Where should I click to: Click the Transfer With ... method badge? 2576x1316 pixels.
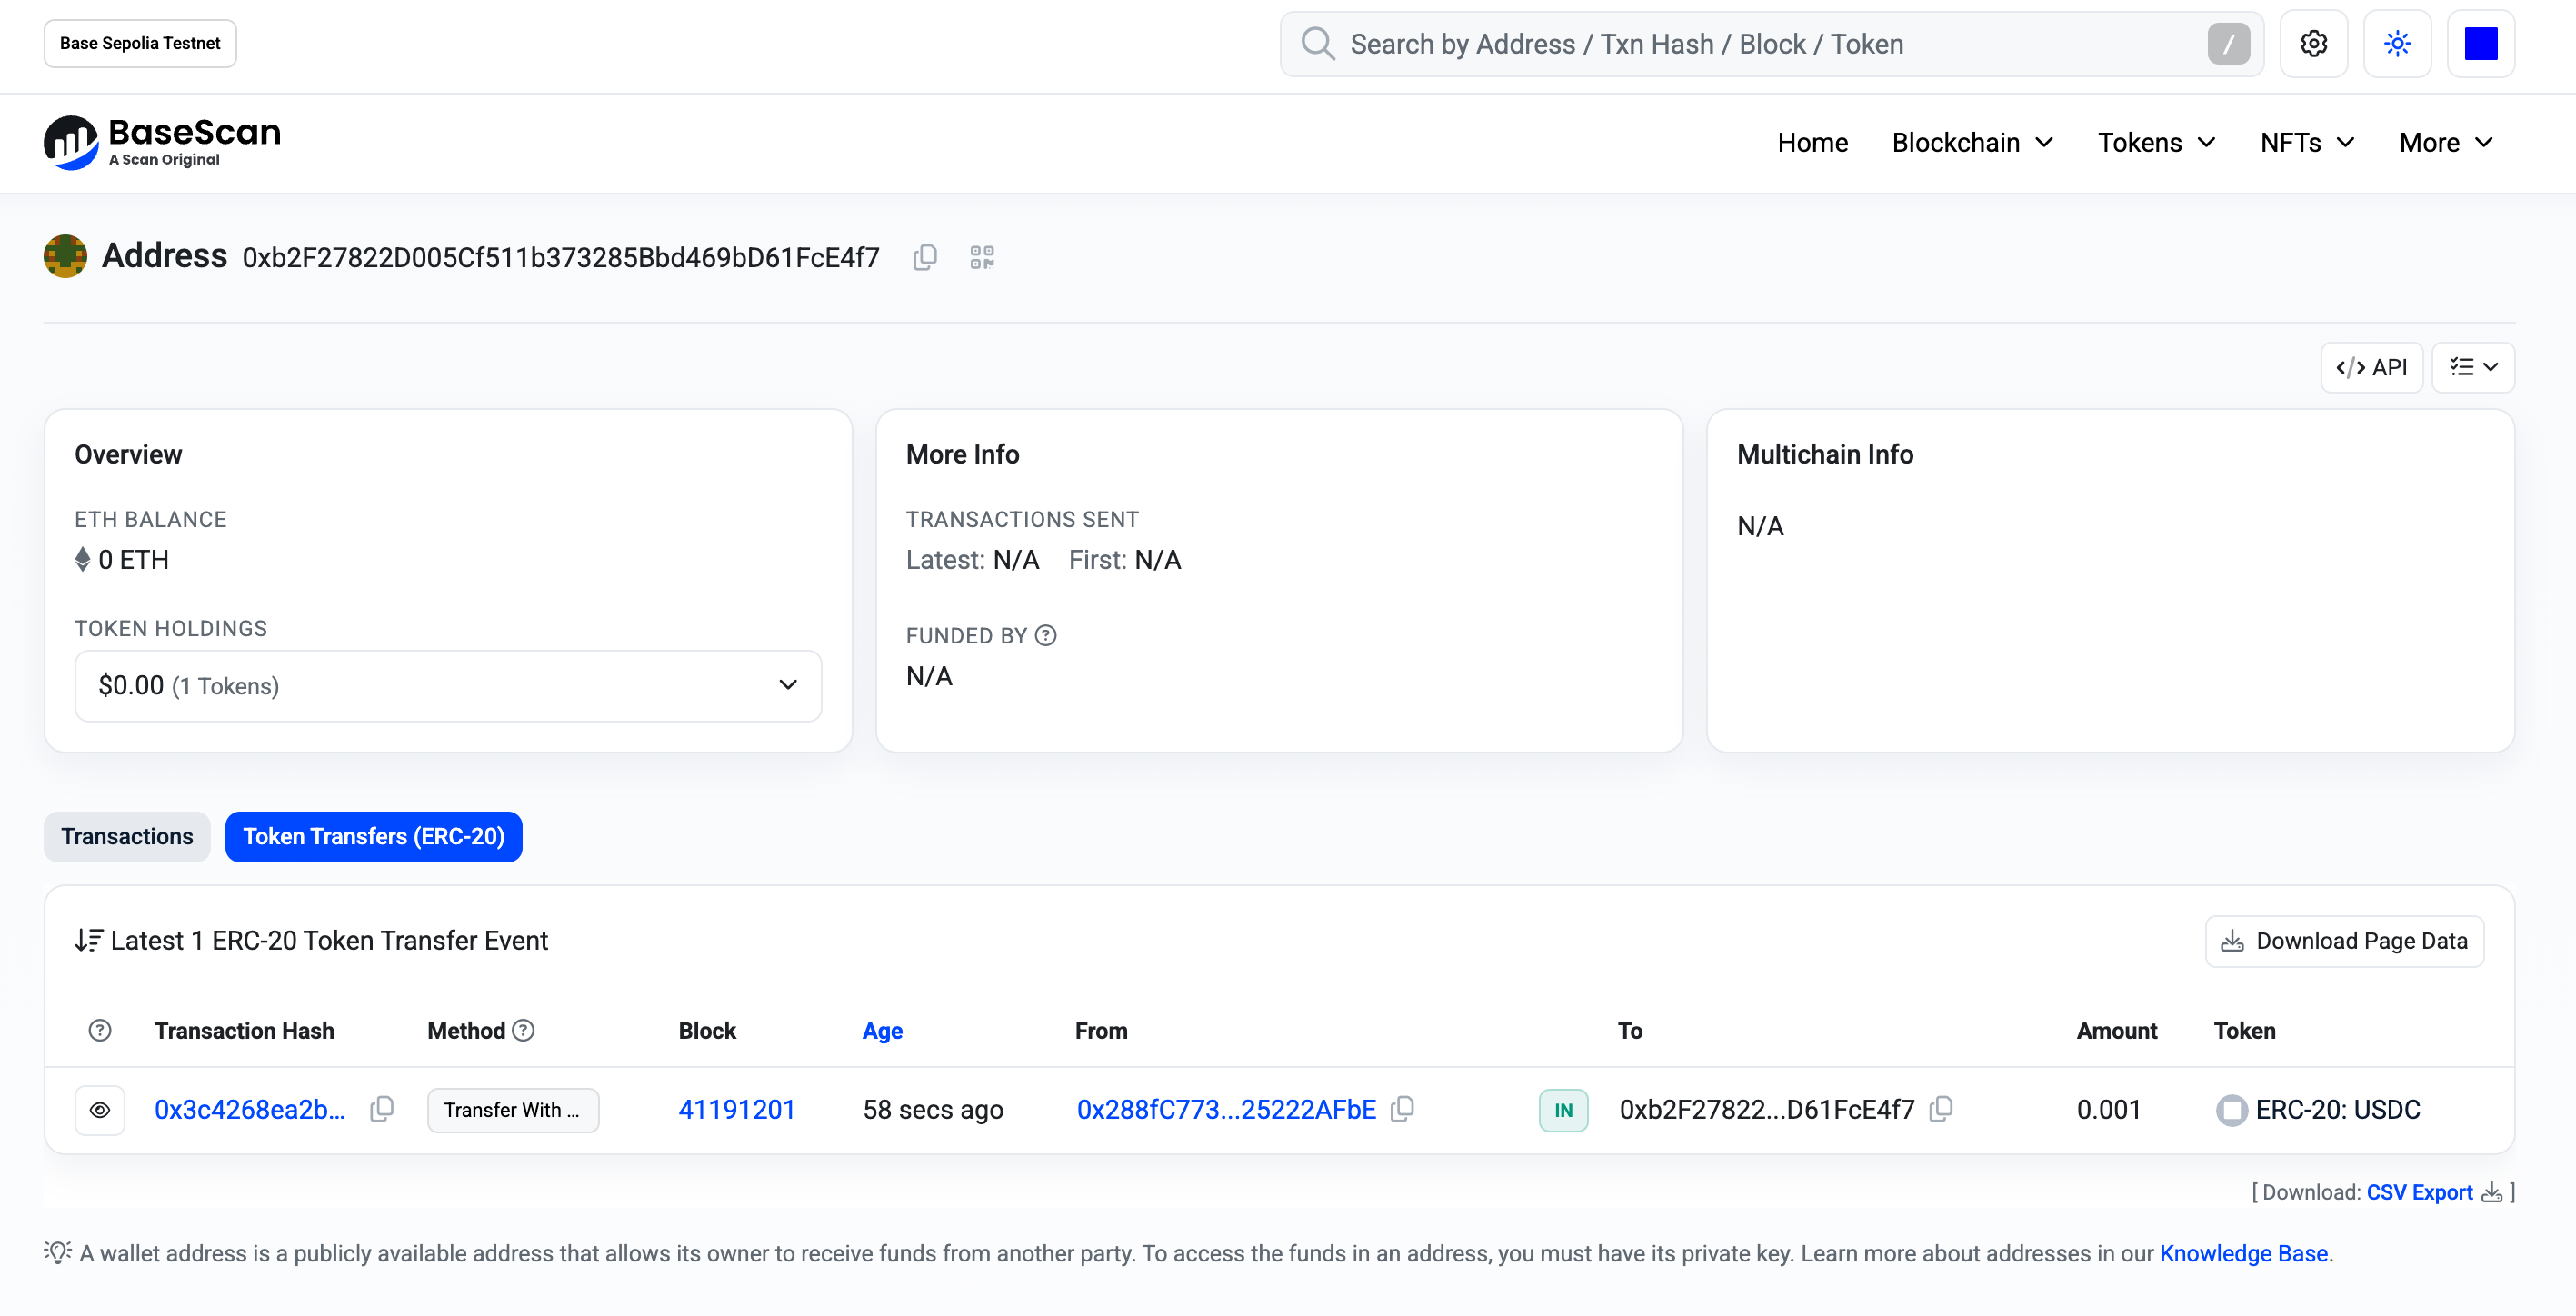coord(513,1110)
